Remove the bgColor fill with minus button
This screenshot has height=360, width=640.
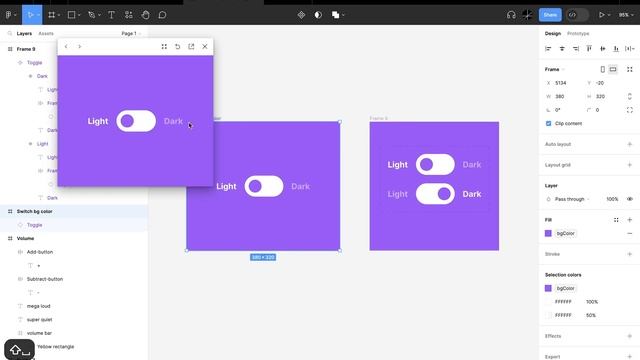point(630,233)
